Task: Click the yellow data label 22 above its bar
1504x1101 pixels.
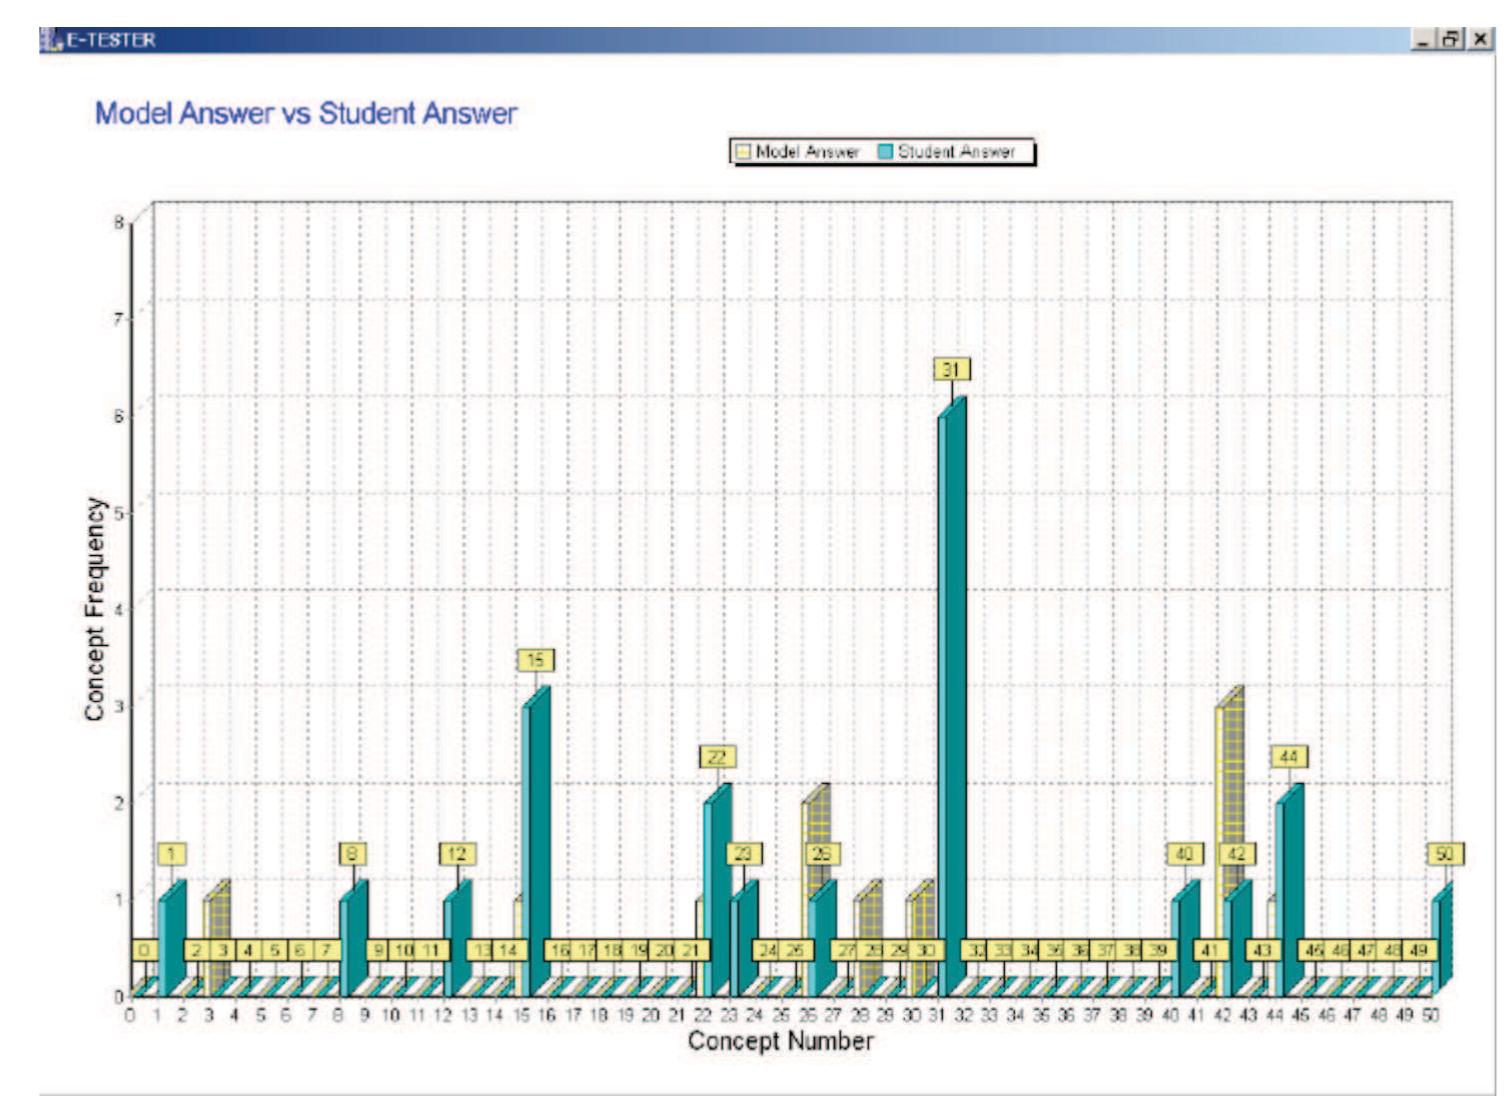Action: click(x=717, y=758)
